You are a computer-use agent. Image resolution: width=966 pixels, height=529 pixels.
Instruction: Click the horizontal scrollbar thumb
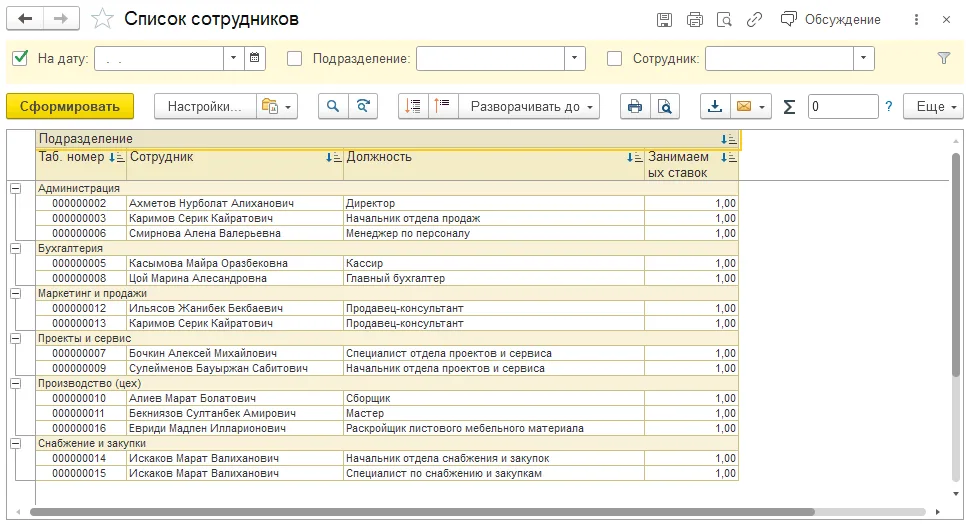click(x=422, y=512)
